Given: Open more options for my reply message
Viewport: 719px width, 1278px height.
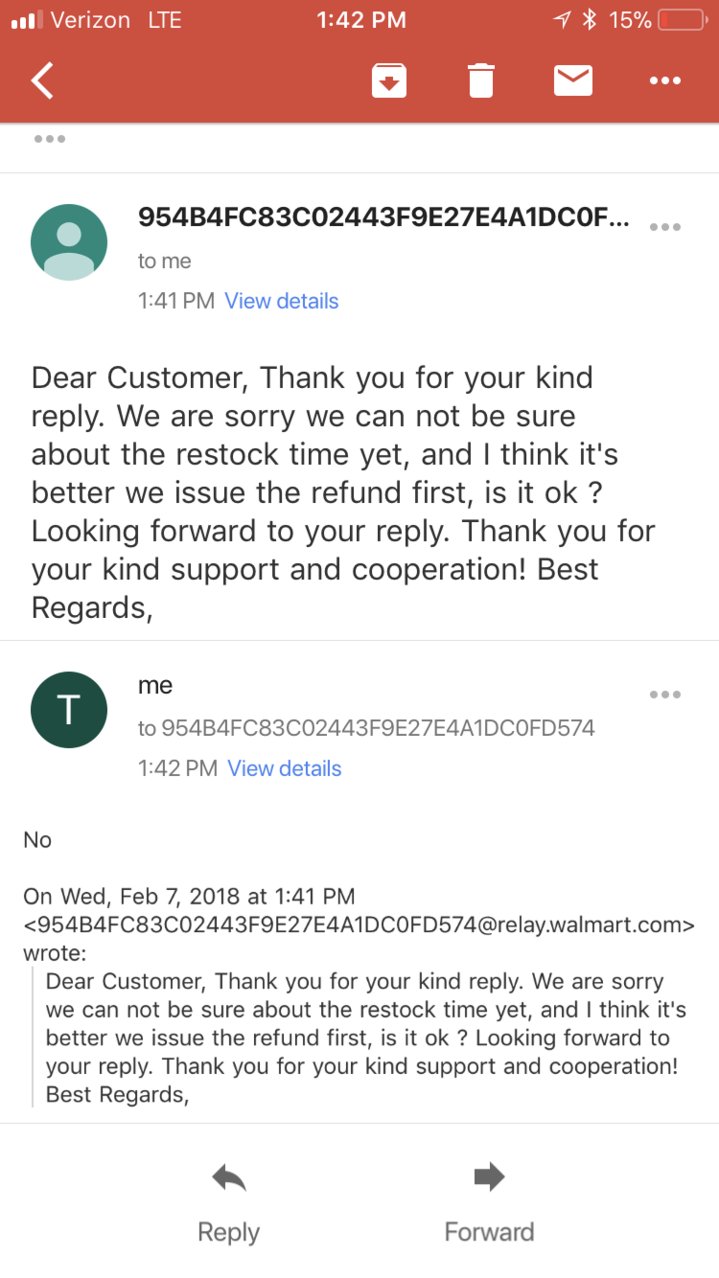Looking at the screenshot, I should (665, 695).
